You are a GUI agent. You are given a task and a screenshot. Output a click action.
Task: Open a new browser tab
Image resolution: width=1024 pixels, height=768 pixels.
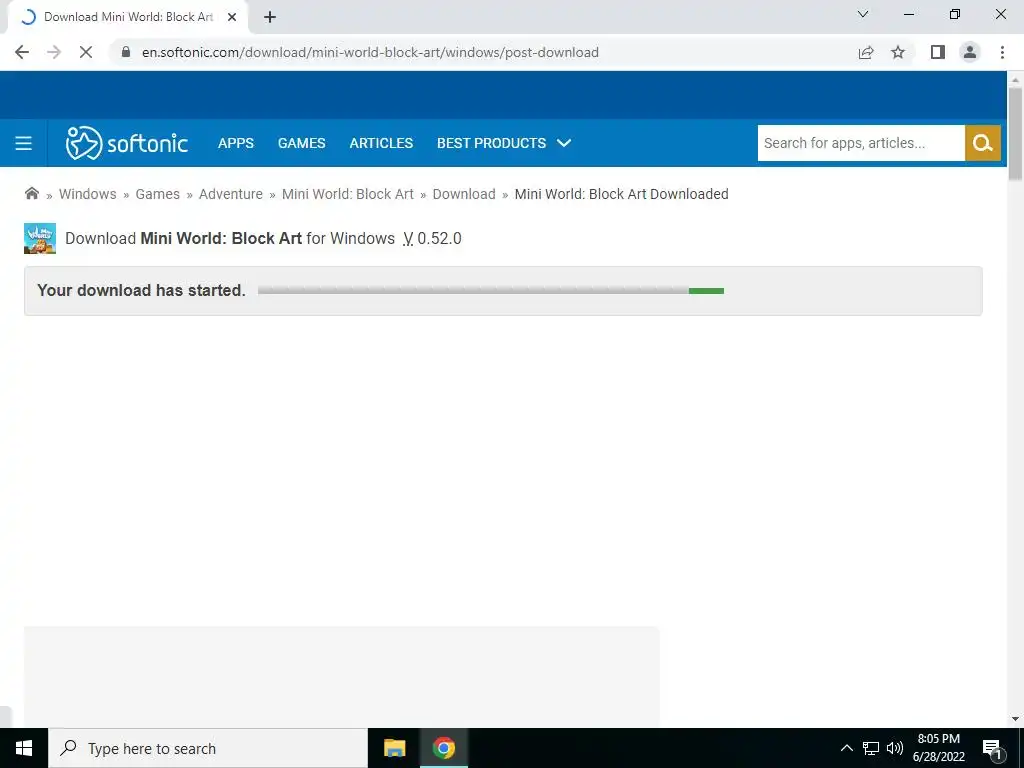pos(270,18)
